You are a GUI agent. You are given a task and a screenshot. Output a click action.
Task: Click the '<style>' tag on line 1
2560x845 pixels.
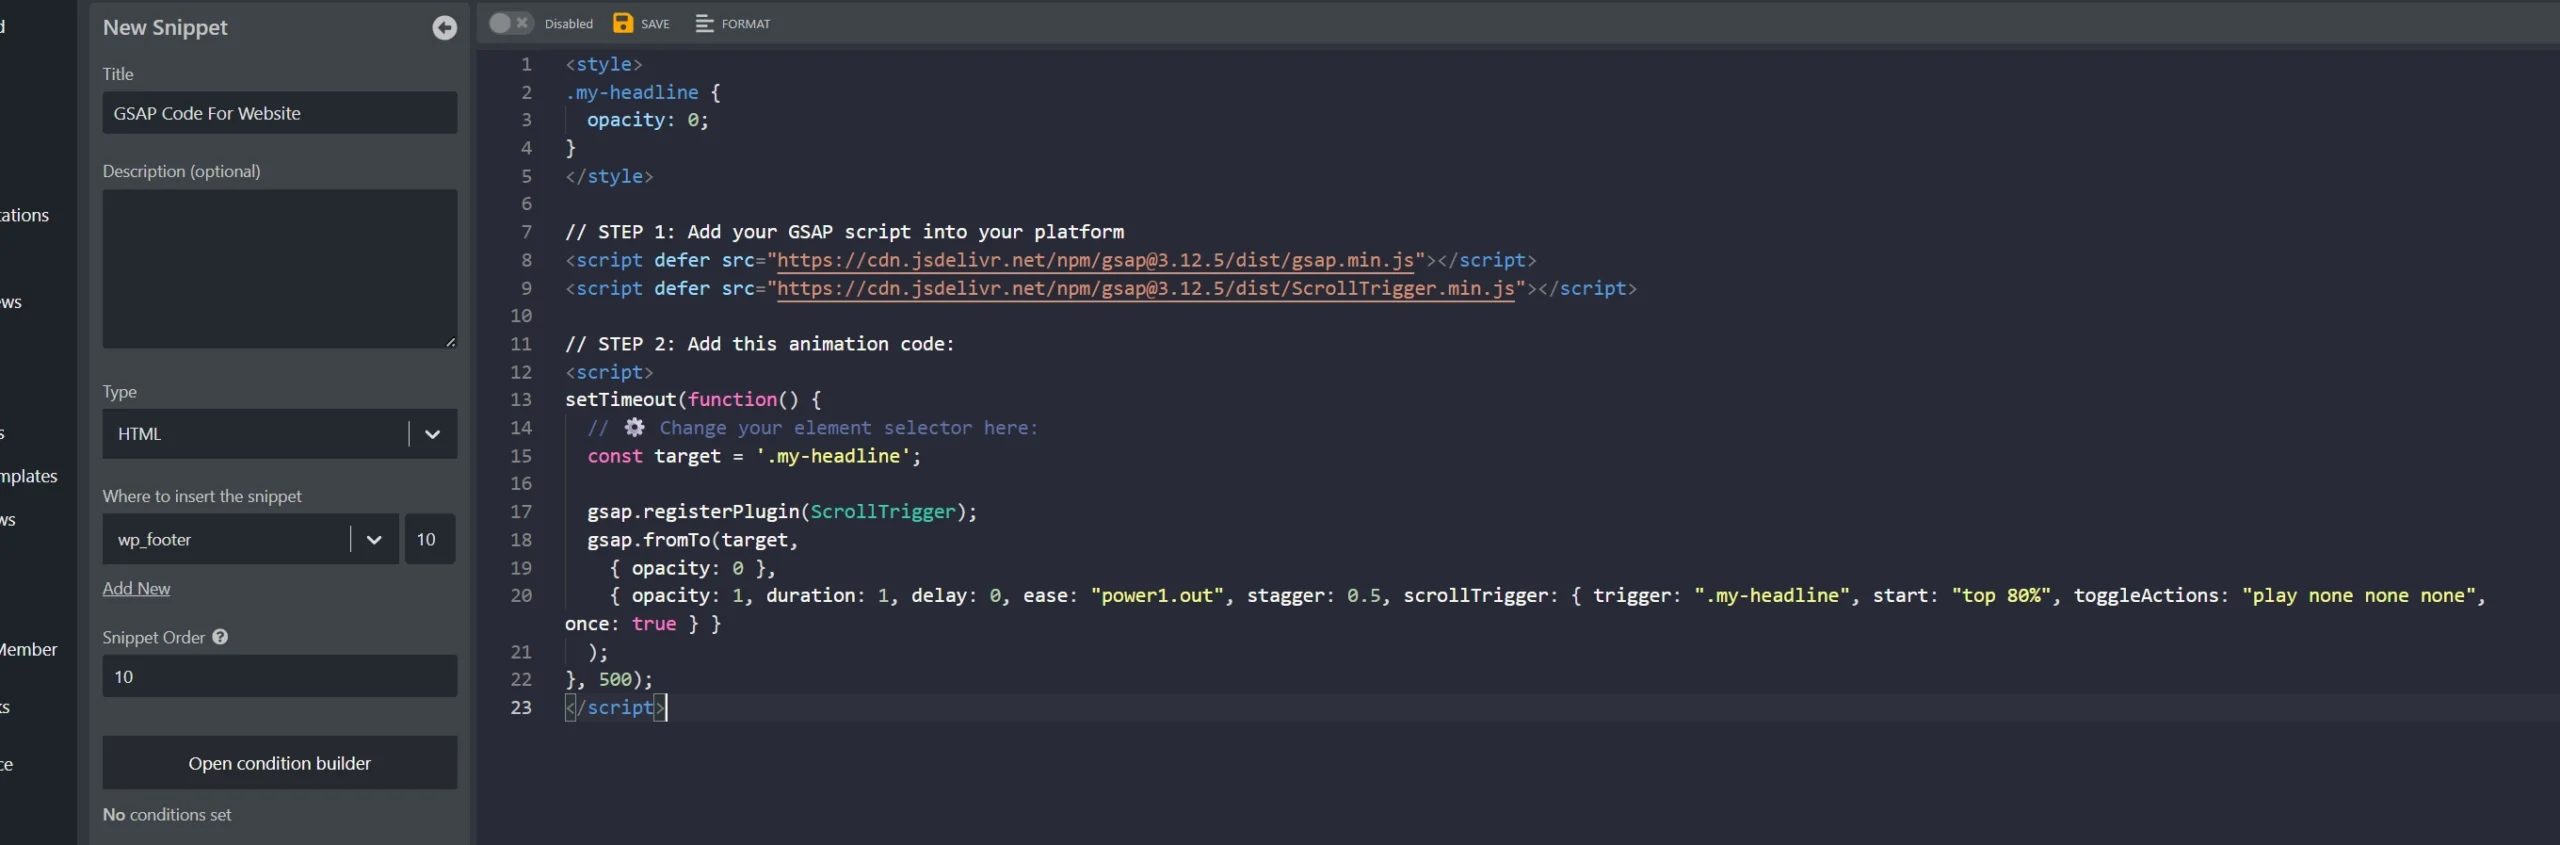604,64
